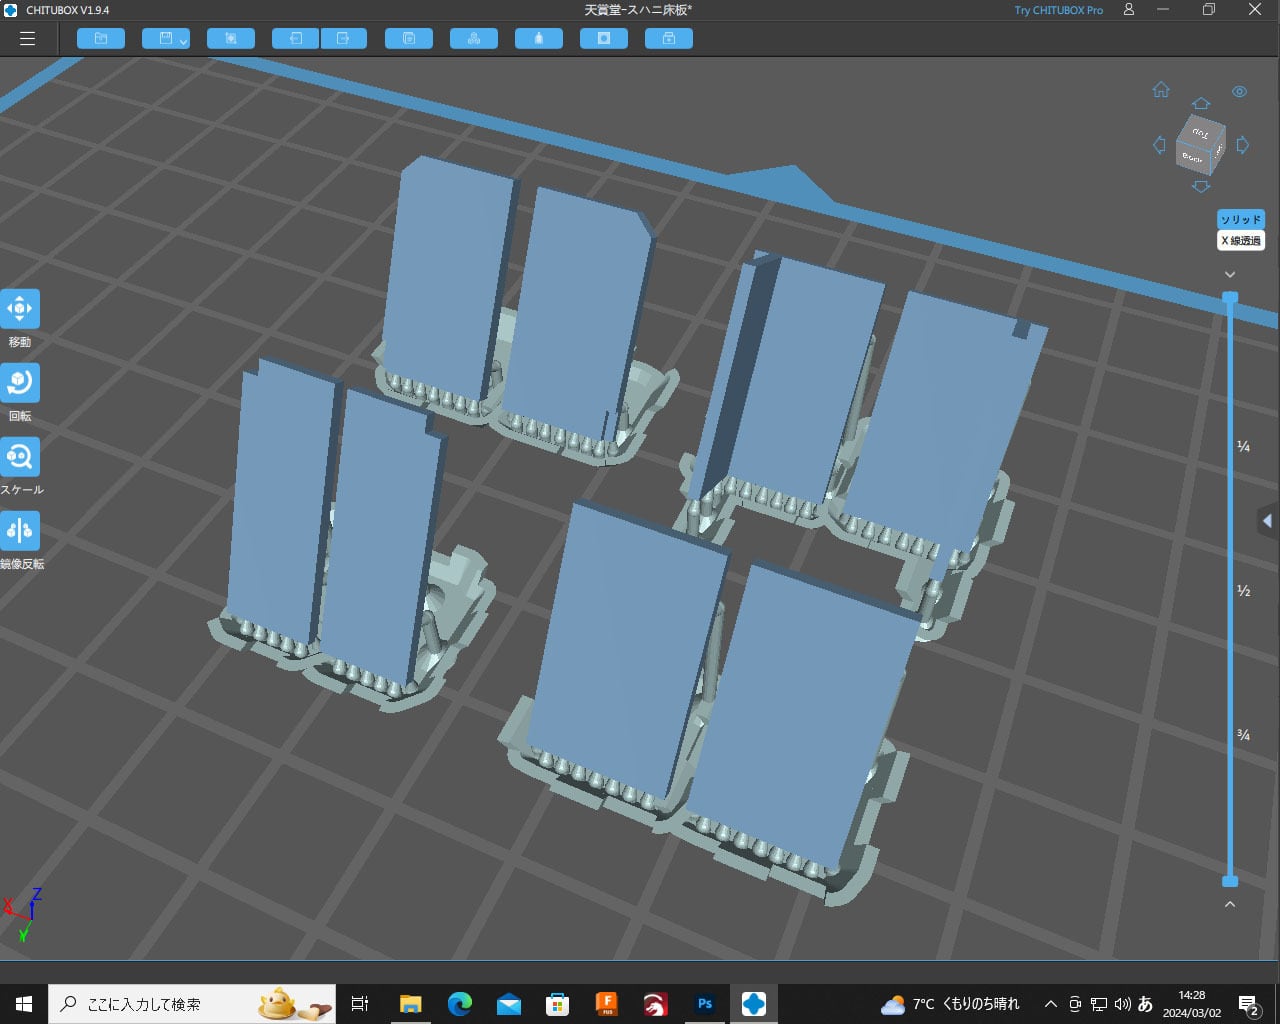The image size is (1280, 1024).
Task: Expand the collapsed right side panel arrow
Action: point(1267,521)
